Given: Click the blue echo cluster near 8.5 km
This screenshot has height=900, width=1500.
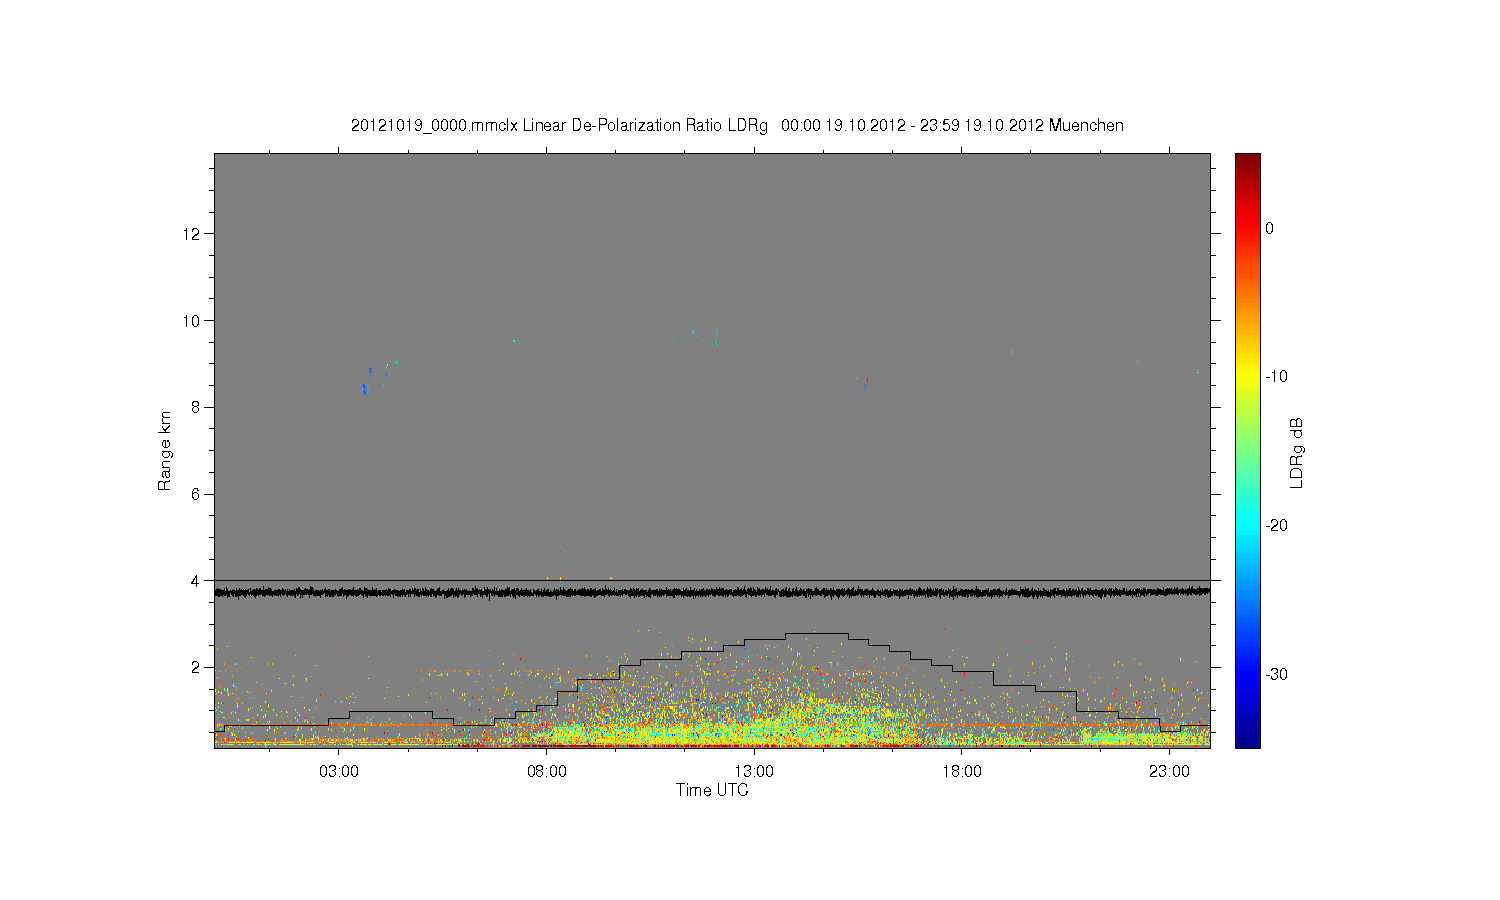Looking at the screenshot, I should click(x=365, y=389).
